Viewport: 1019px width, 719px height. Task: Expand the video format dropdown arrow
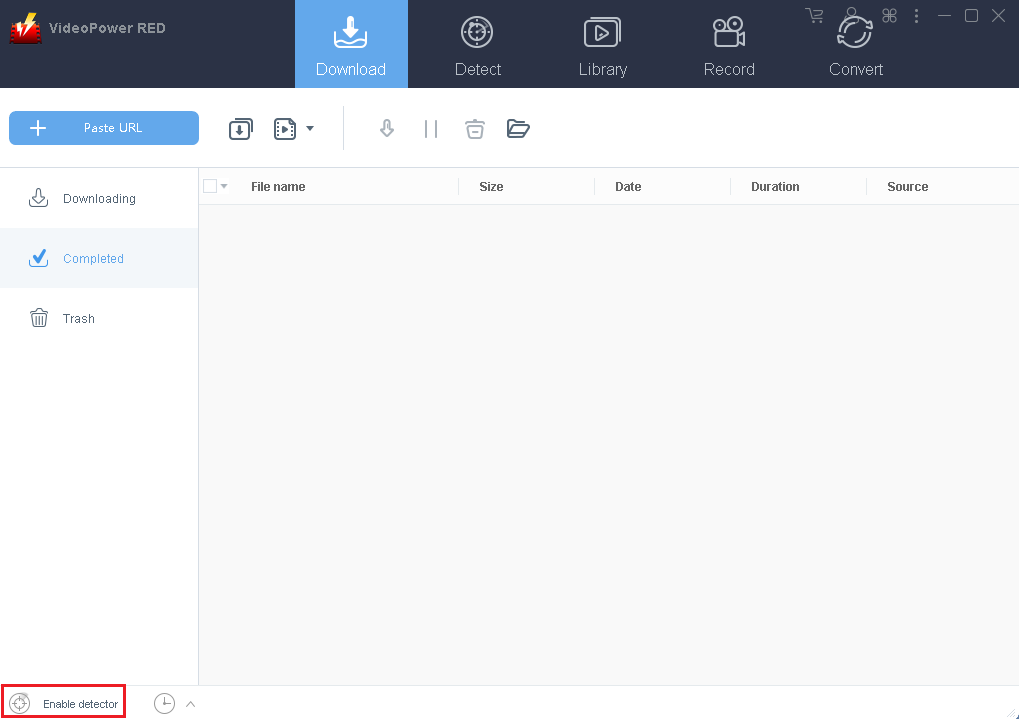coord(310,129)
